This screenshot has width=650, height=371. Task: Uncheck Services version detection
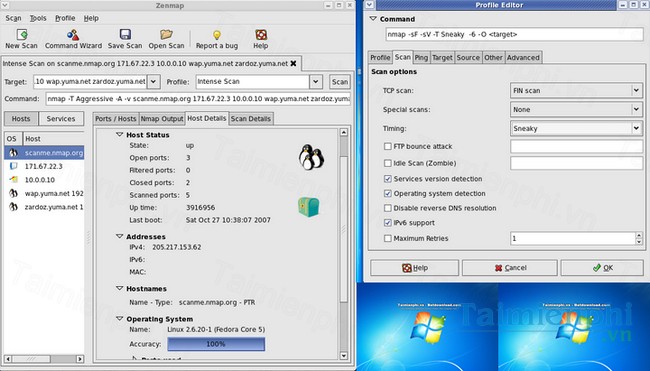click(x=388, y=179)
